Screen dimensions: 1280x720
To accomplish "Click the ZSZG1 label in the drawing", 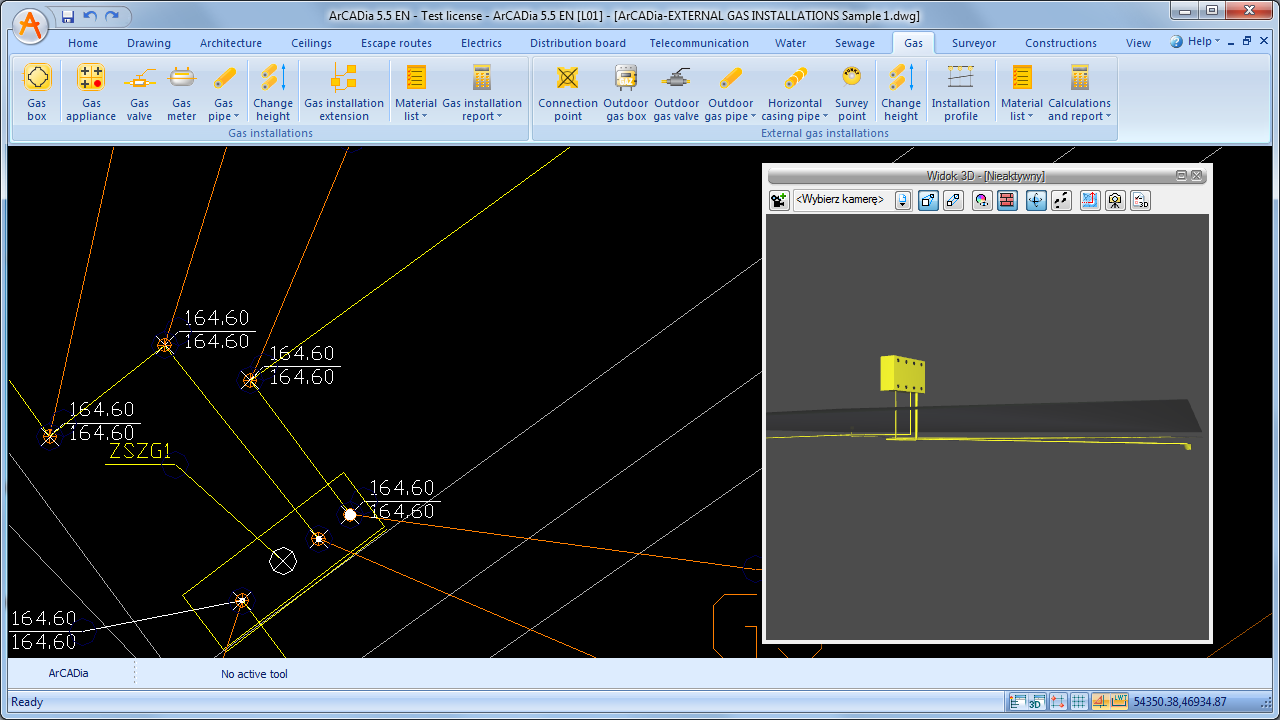I will click(x=139, y=452).
